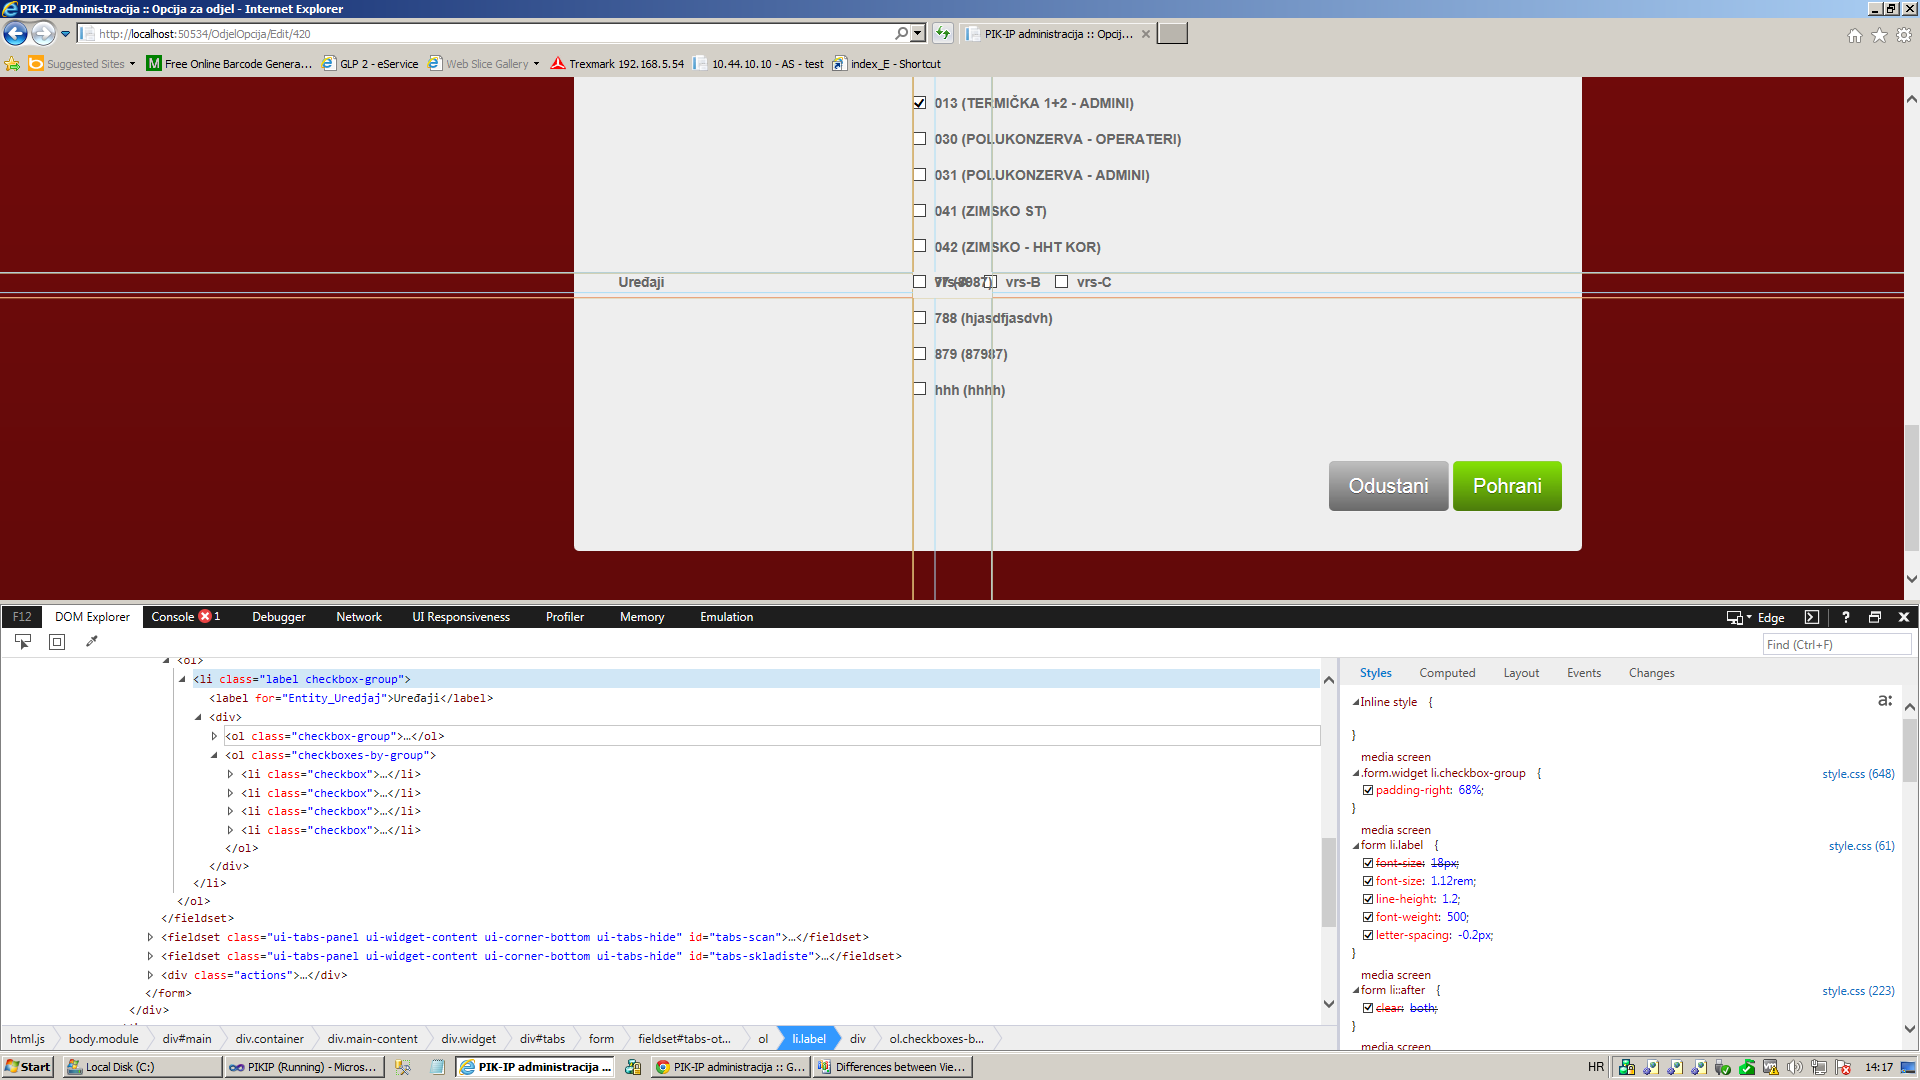This screenshot has width=1920, height=1080.
Task: Disable the padding-right: 68% style checkbox
Action: [x=1368, y=790]
